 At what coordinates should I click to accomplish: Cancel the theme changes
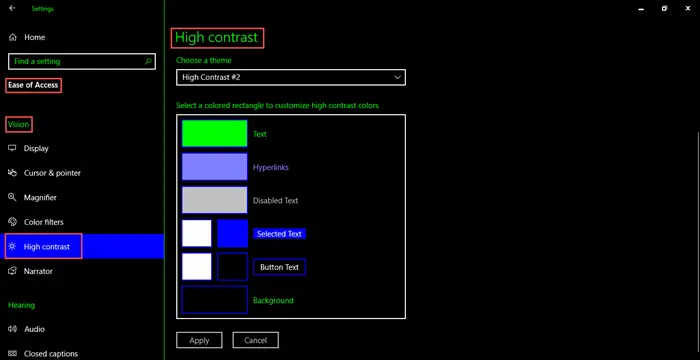coord(255,340)
